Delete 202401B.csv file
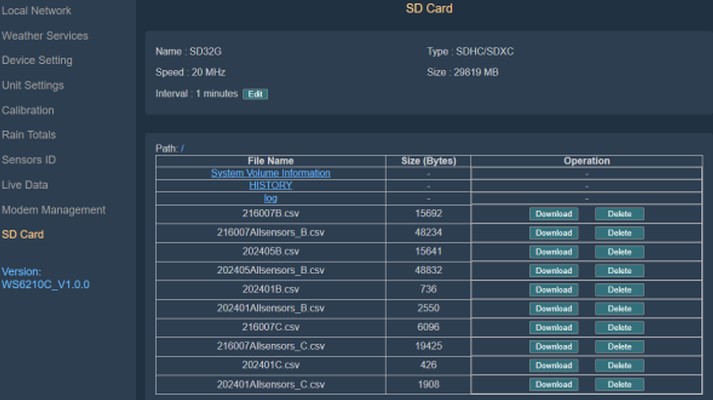 point(619,290)
